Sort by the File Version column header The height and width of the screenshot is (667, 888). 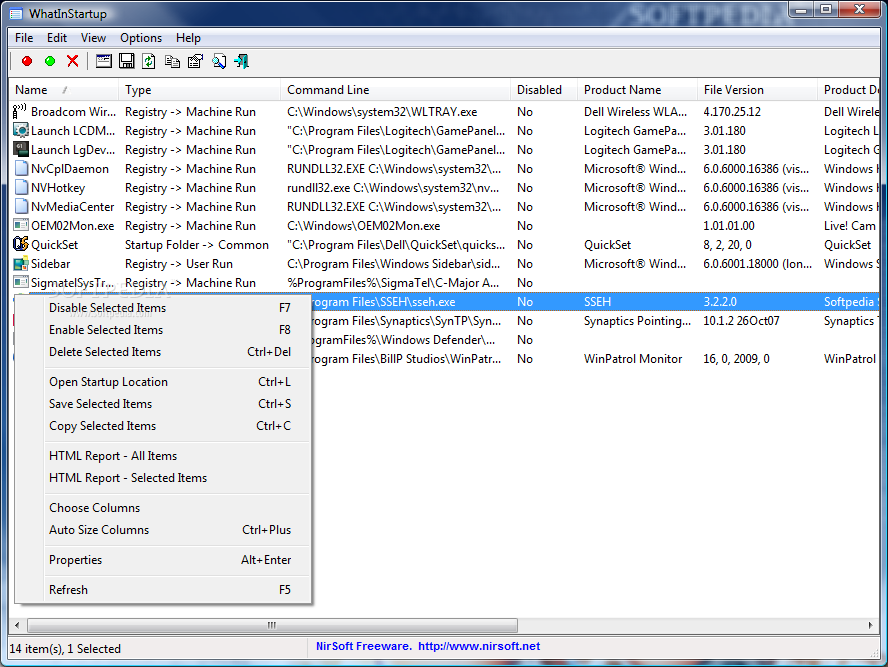pyautogui.click(x=757, y=90)
